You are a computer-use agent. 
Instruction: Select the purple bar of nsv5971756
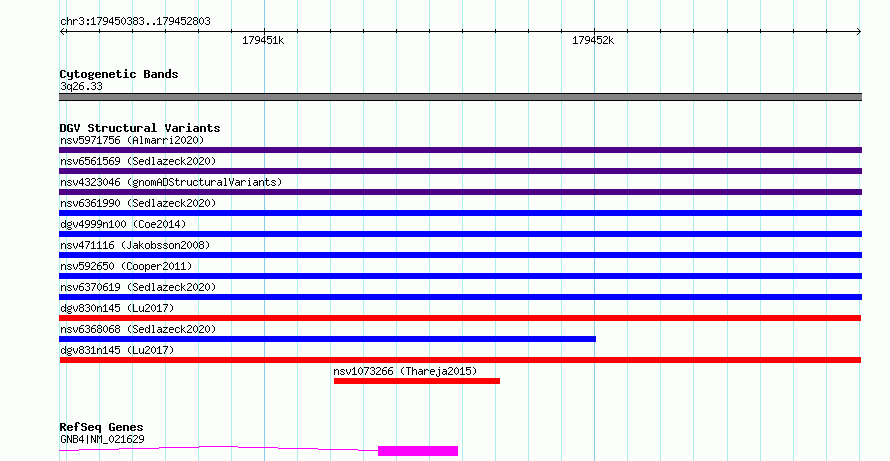[x=460, y=150]
